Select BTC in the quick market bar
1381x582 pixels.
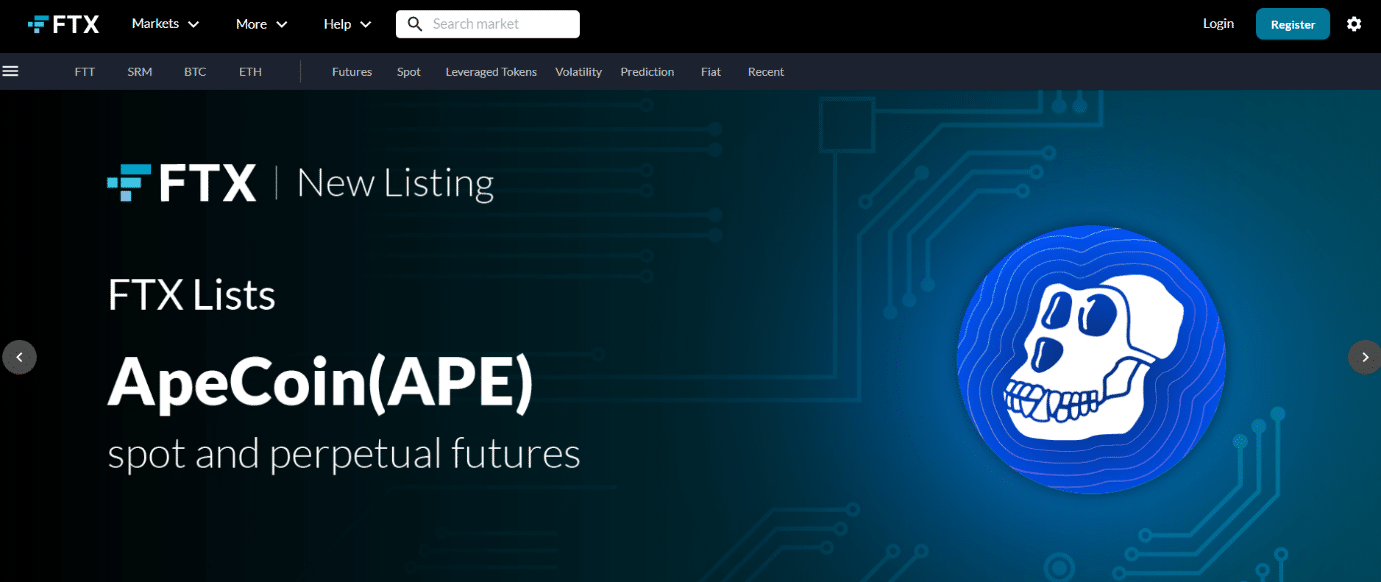point(195,72)
